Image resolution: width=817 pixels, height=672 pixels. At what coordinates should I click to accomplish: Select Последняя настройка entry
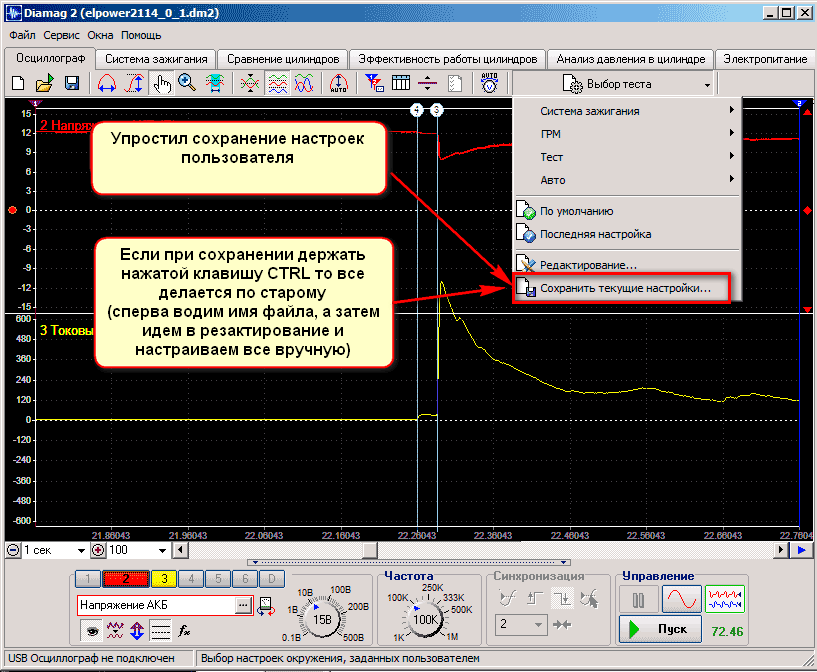[627, 234]
